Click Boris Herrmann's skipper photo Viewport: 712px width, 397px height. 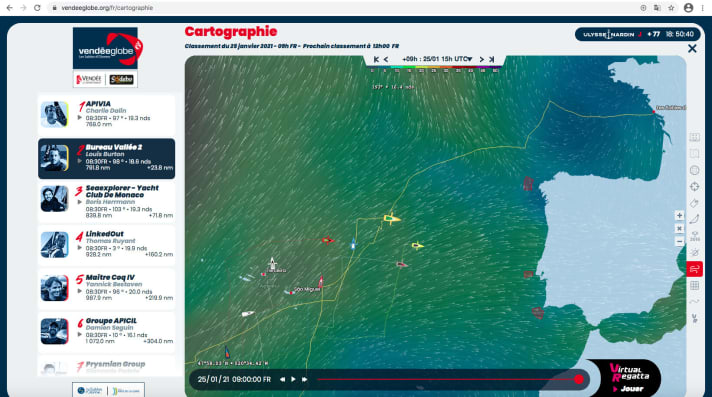pos(54,199)
